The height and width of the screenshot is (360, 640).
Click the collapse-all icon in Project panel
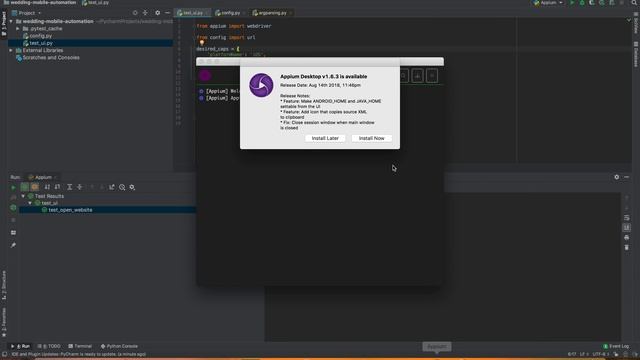145,13
